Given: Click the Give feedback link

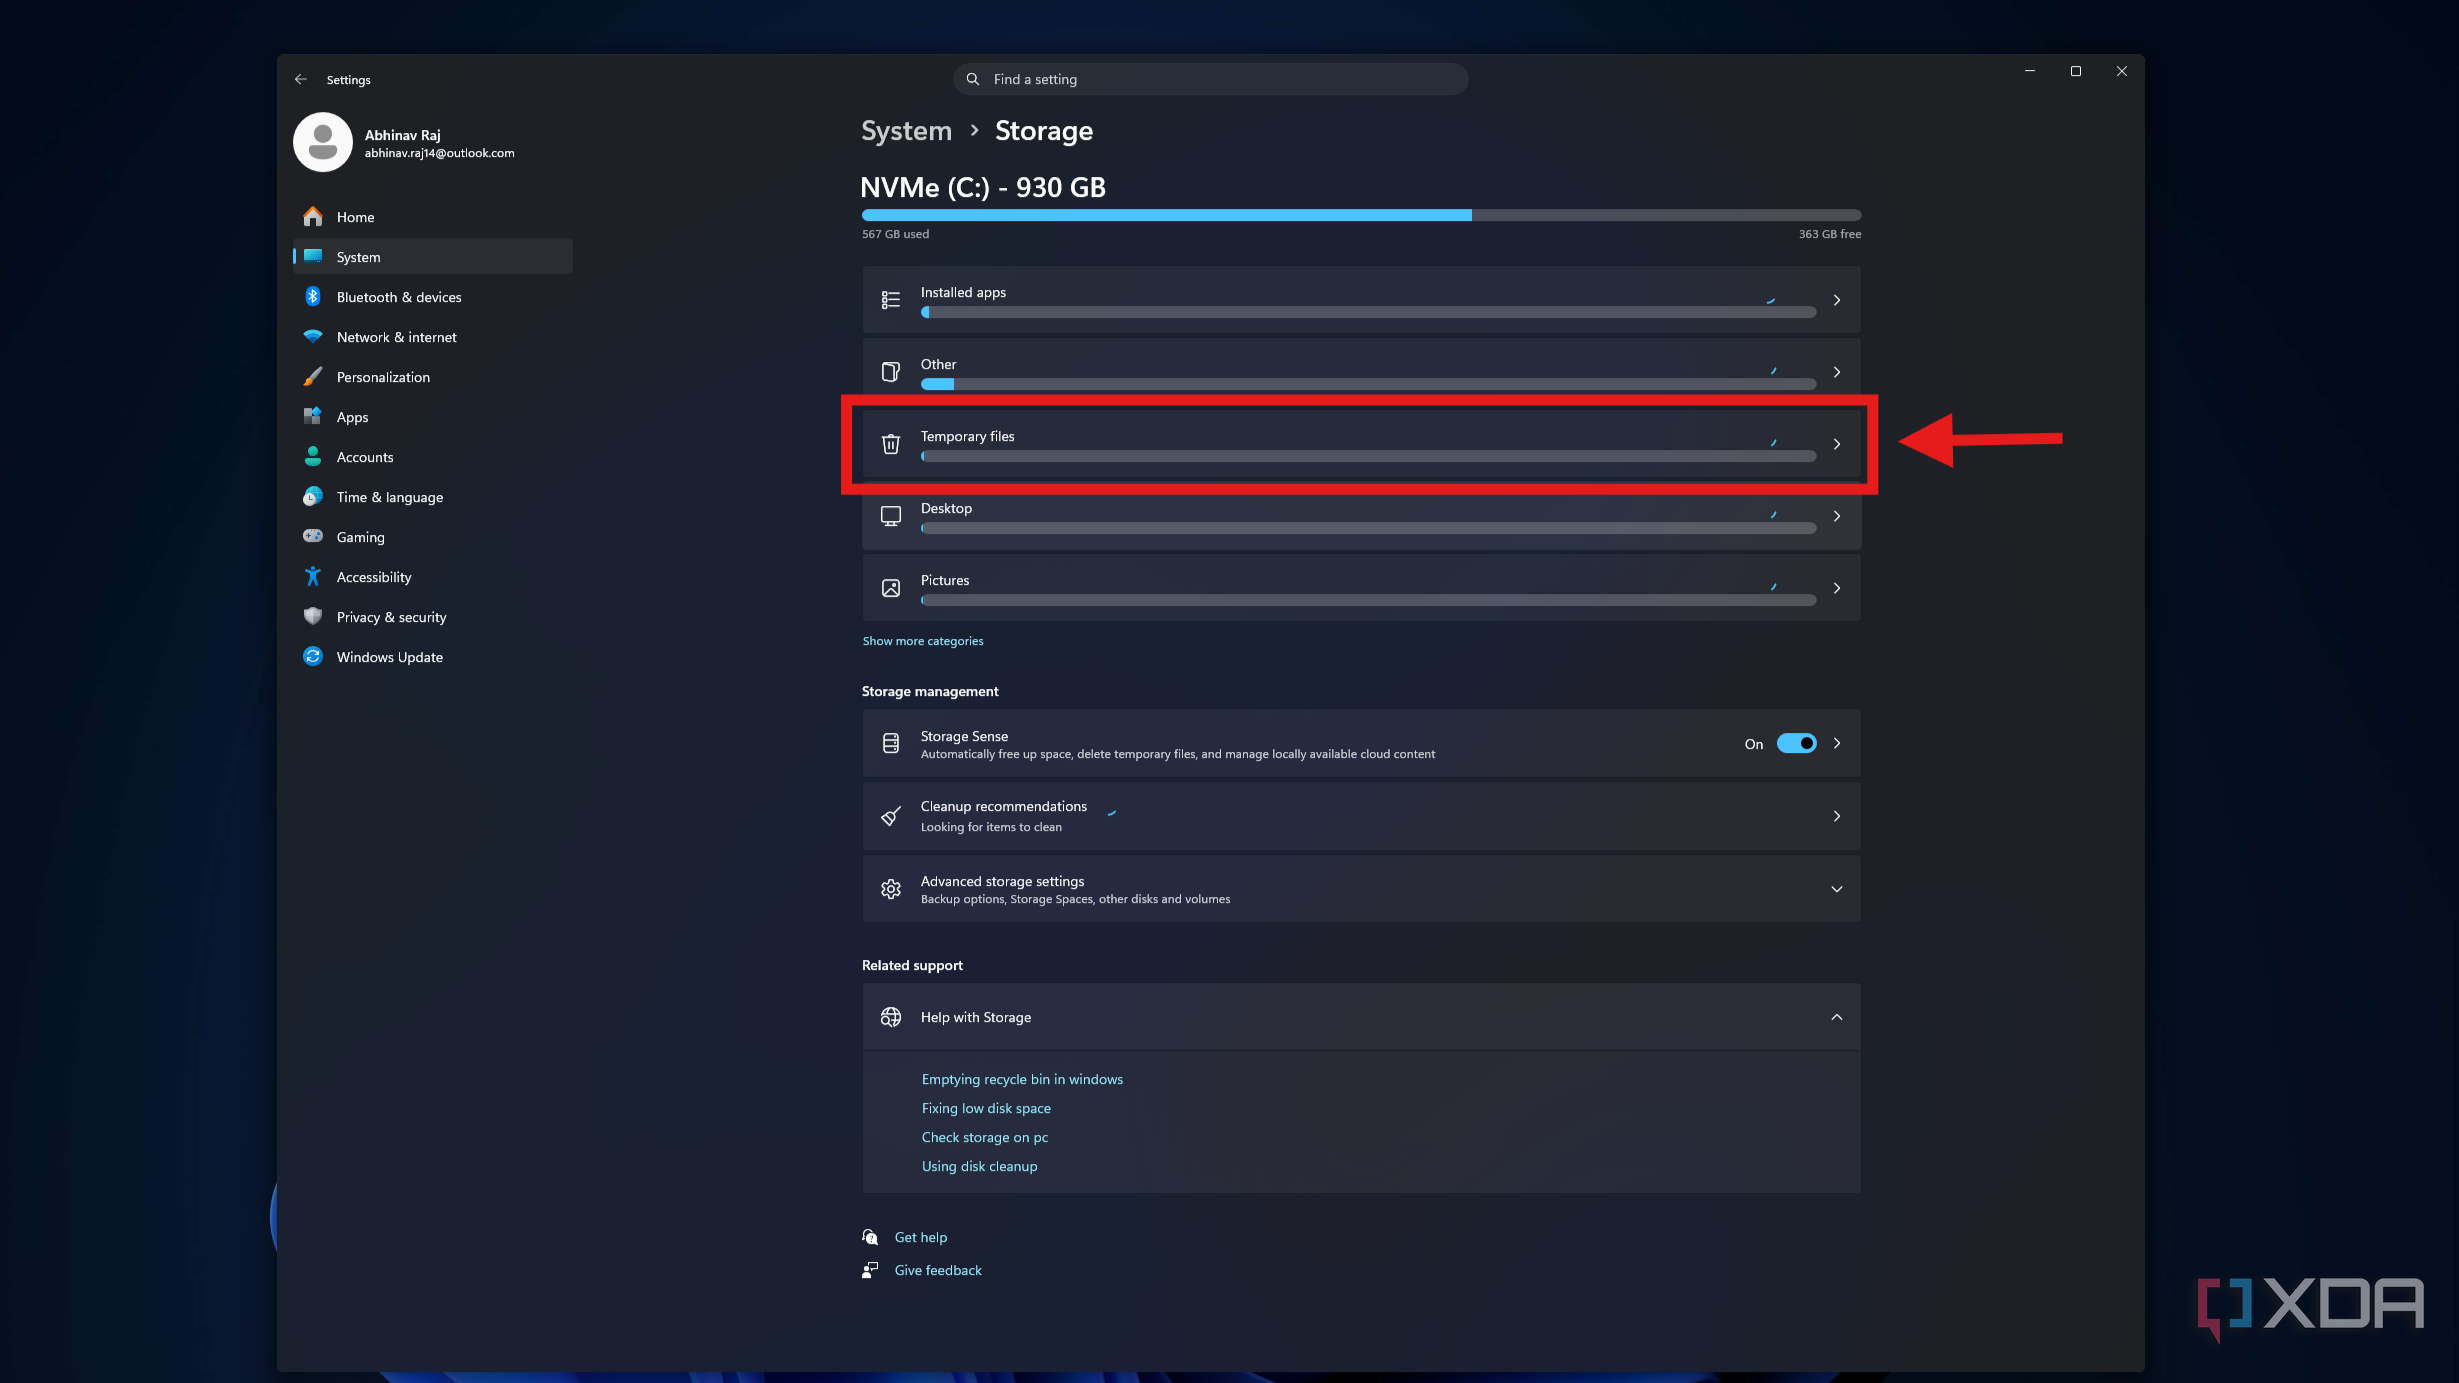Looking at the screenshot, I should pyautogui.click(x=938, y=1270).
